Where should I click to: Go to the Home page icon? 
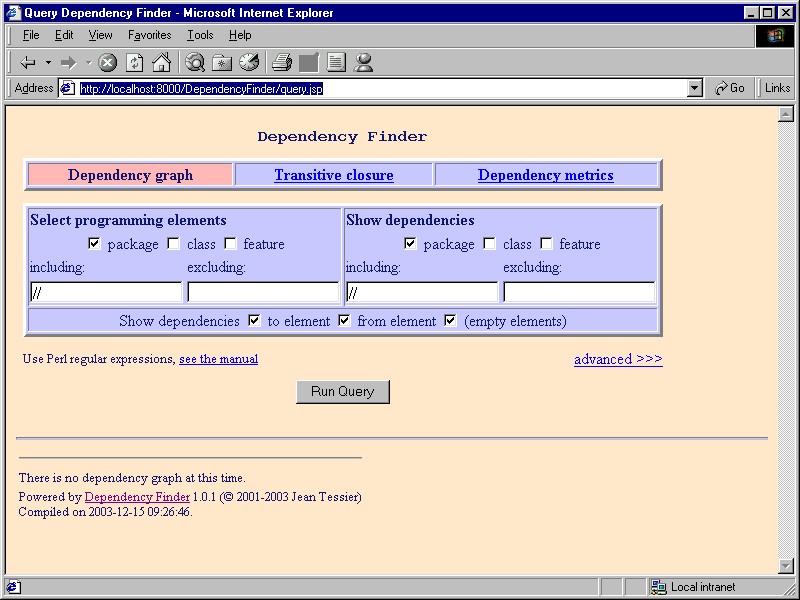pos(161,62)
